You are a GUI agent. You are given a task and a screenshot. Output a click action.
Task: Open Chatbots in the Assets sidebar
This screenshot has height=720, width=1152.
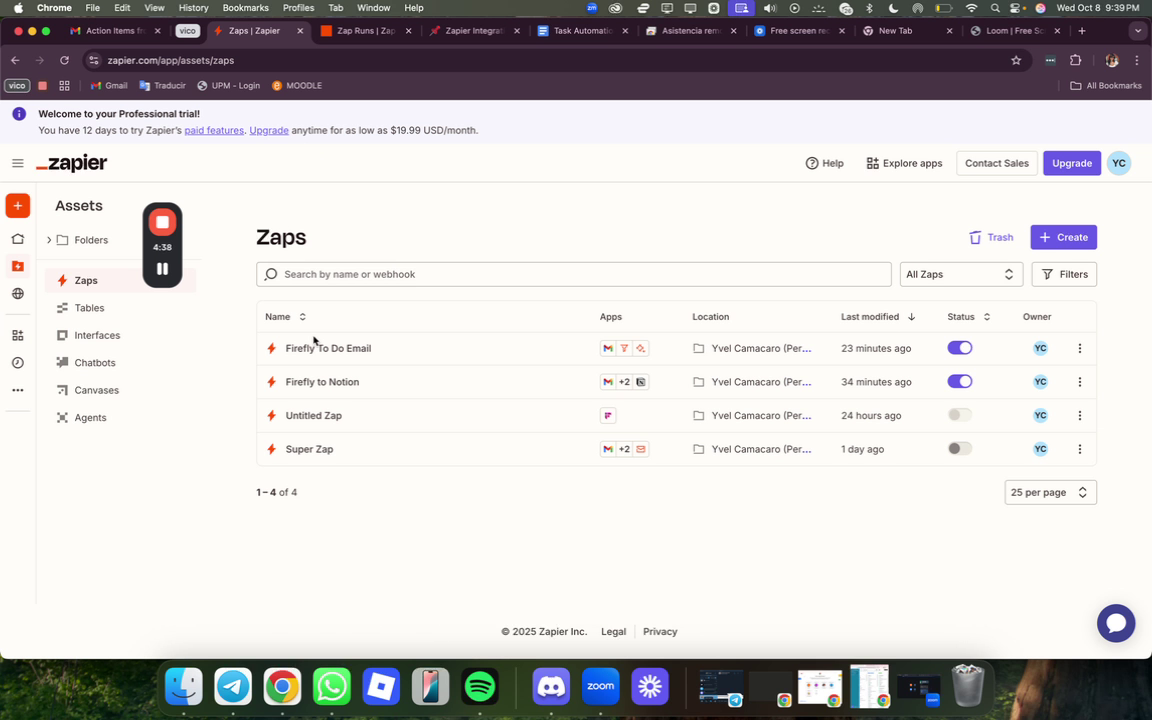click(x=95, y=363)
